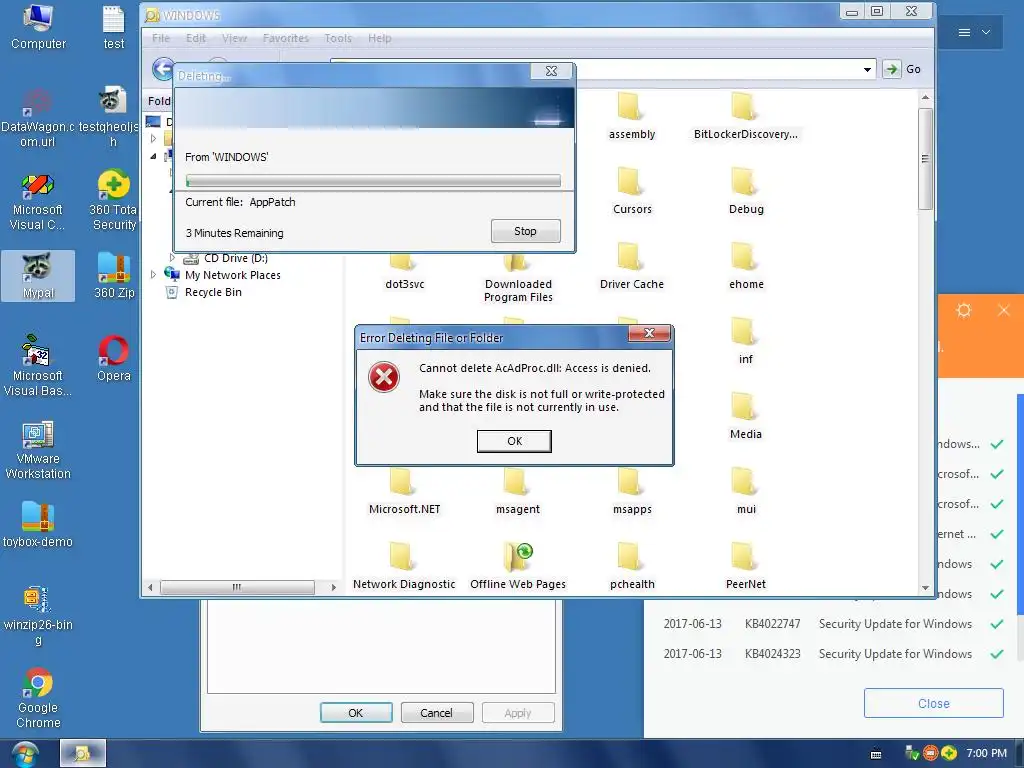The width and height of the screenshot is (1024, 768).
Task: Open the msagent folder
Action: pyautogui.click(x=518, y=492)
